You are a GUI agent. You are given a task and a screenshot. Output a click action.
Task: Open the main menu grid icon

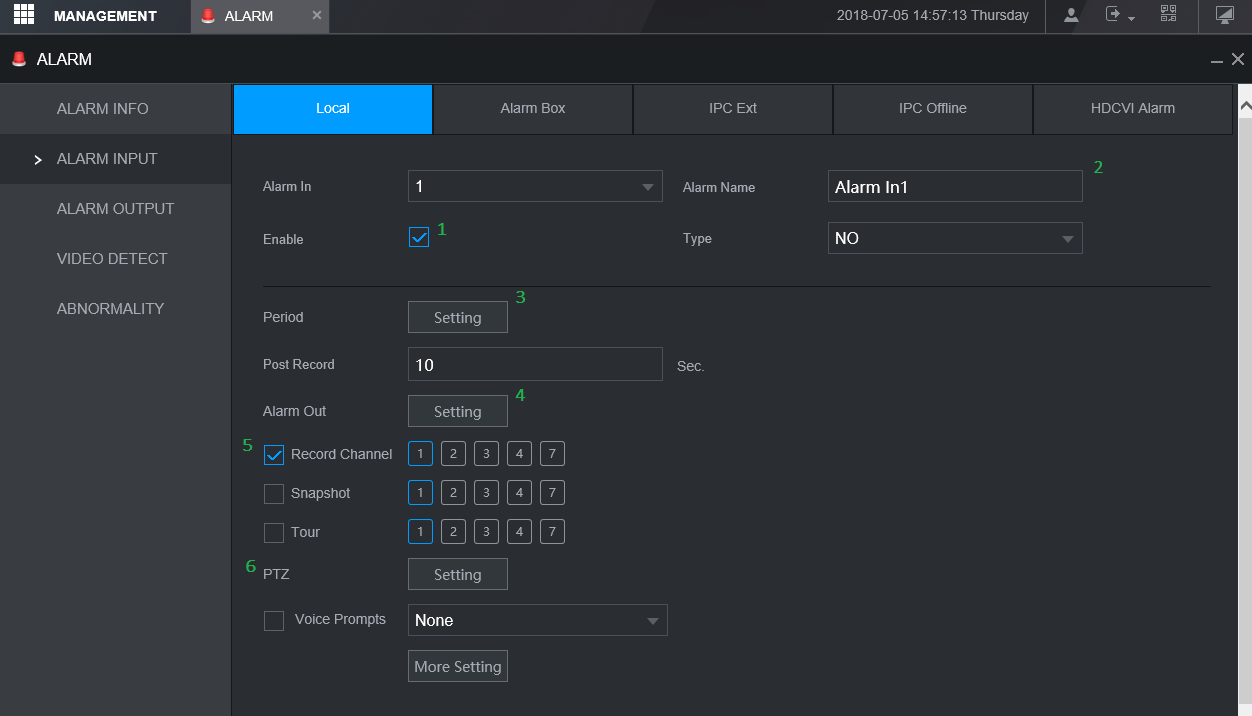24,15
